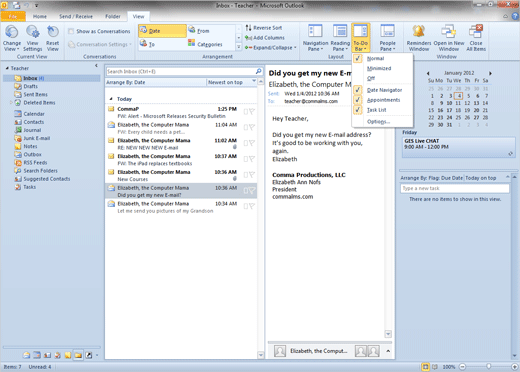520x372 pixels.
Task: Select the Inbox folder
Action: [52, 78]
